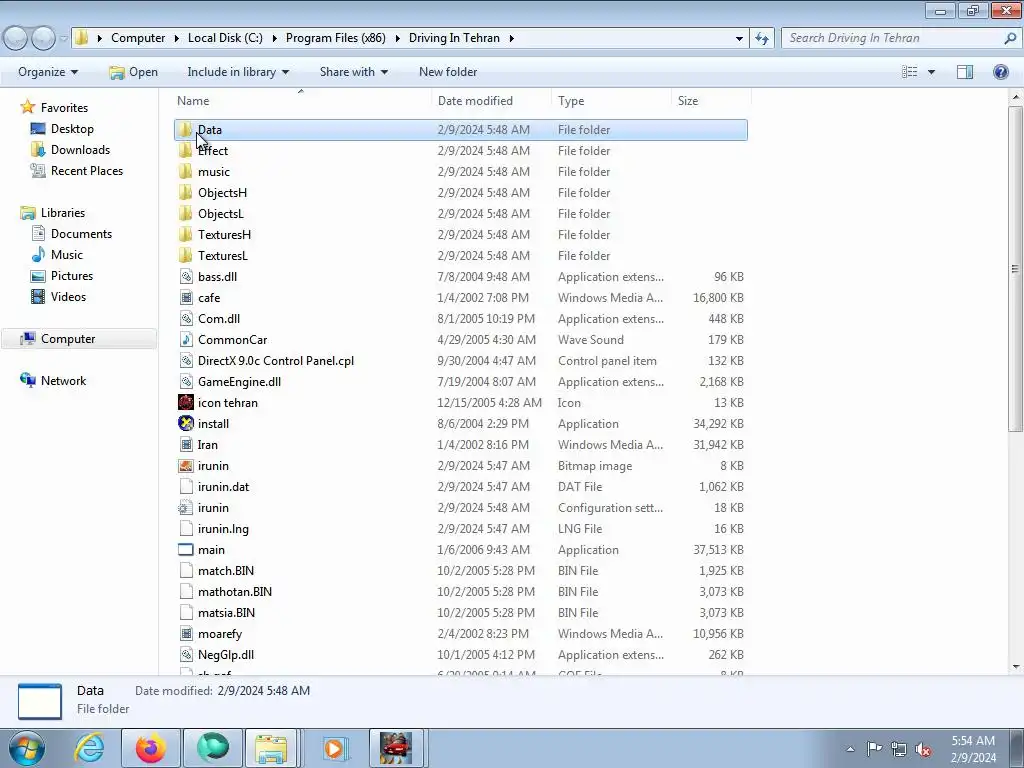
Task: Click the CommonCar wave sound icon
Action: tap(185, 340)
